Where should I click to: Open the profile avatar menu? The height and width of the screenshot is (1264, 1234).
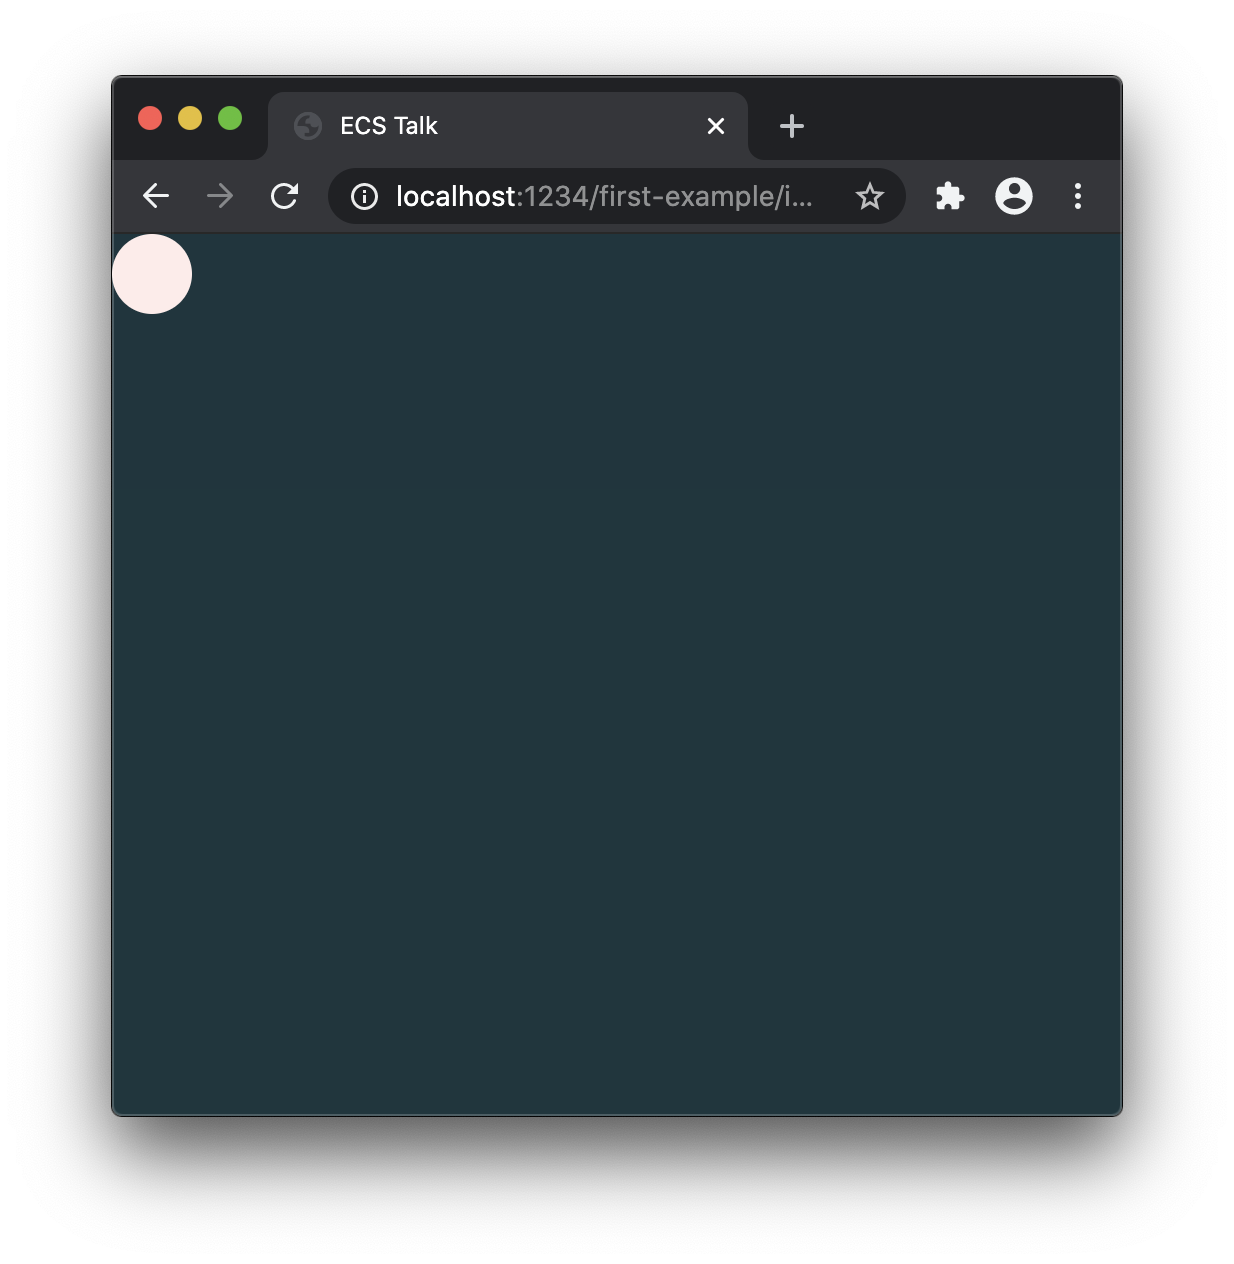tap(1014, 196)
